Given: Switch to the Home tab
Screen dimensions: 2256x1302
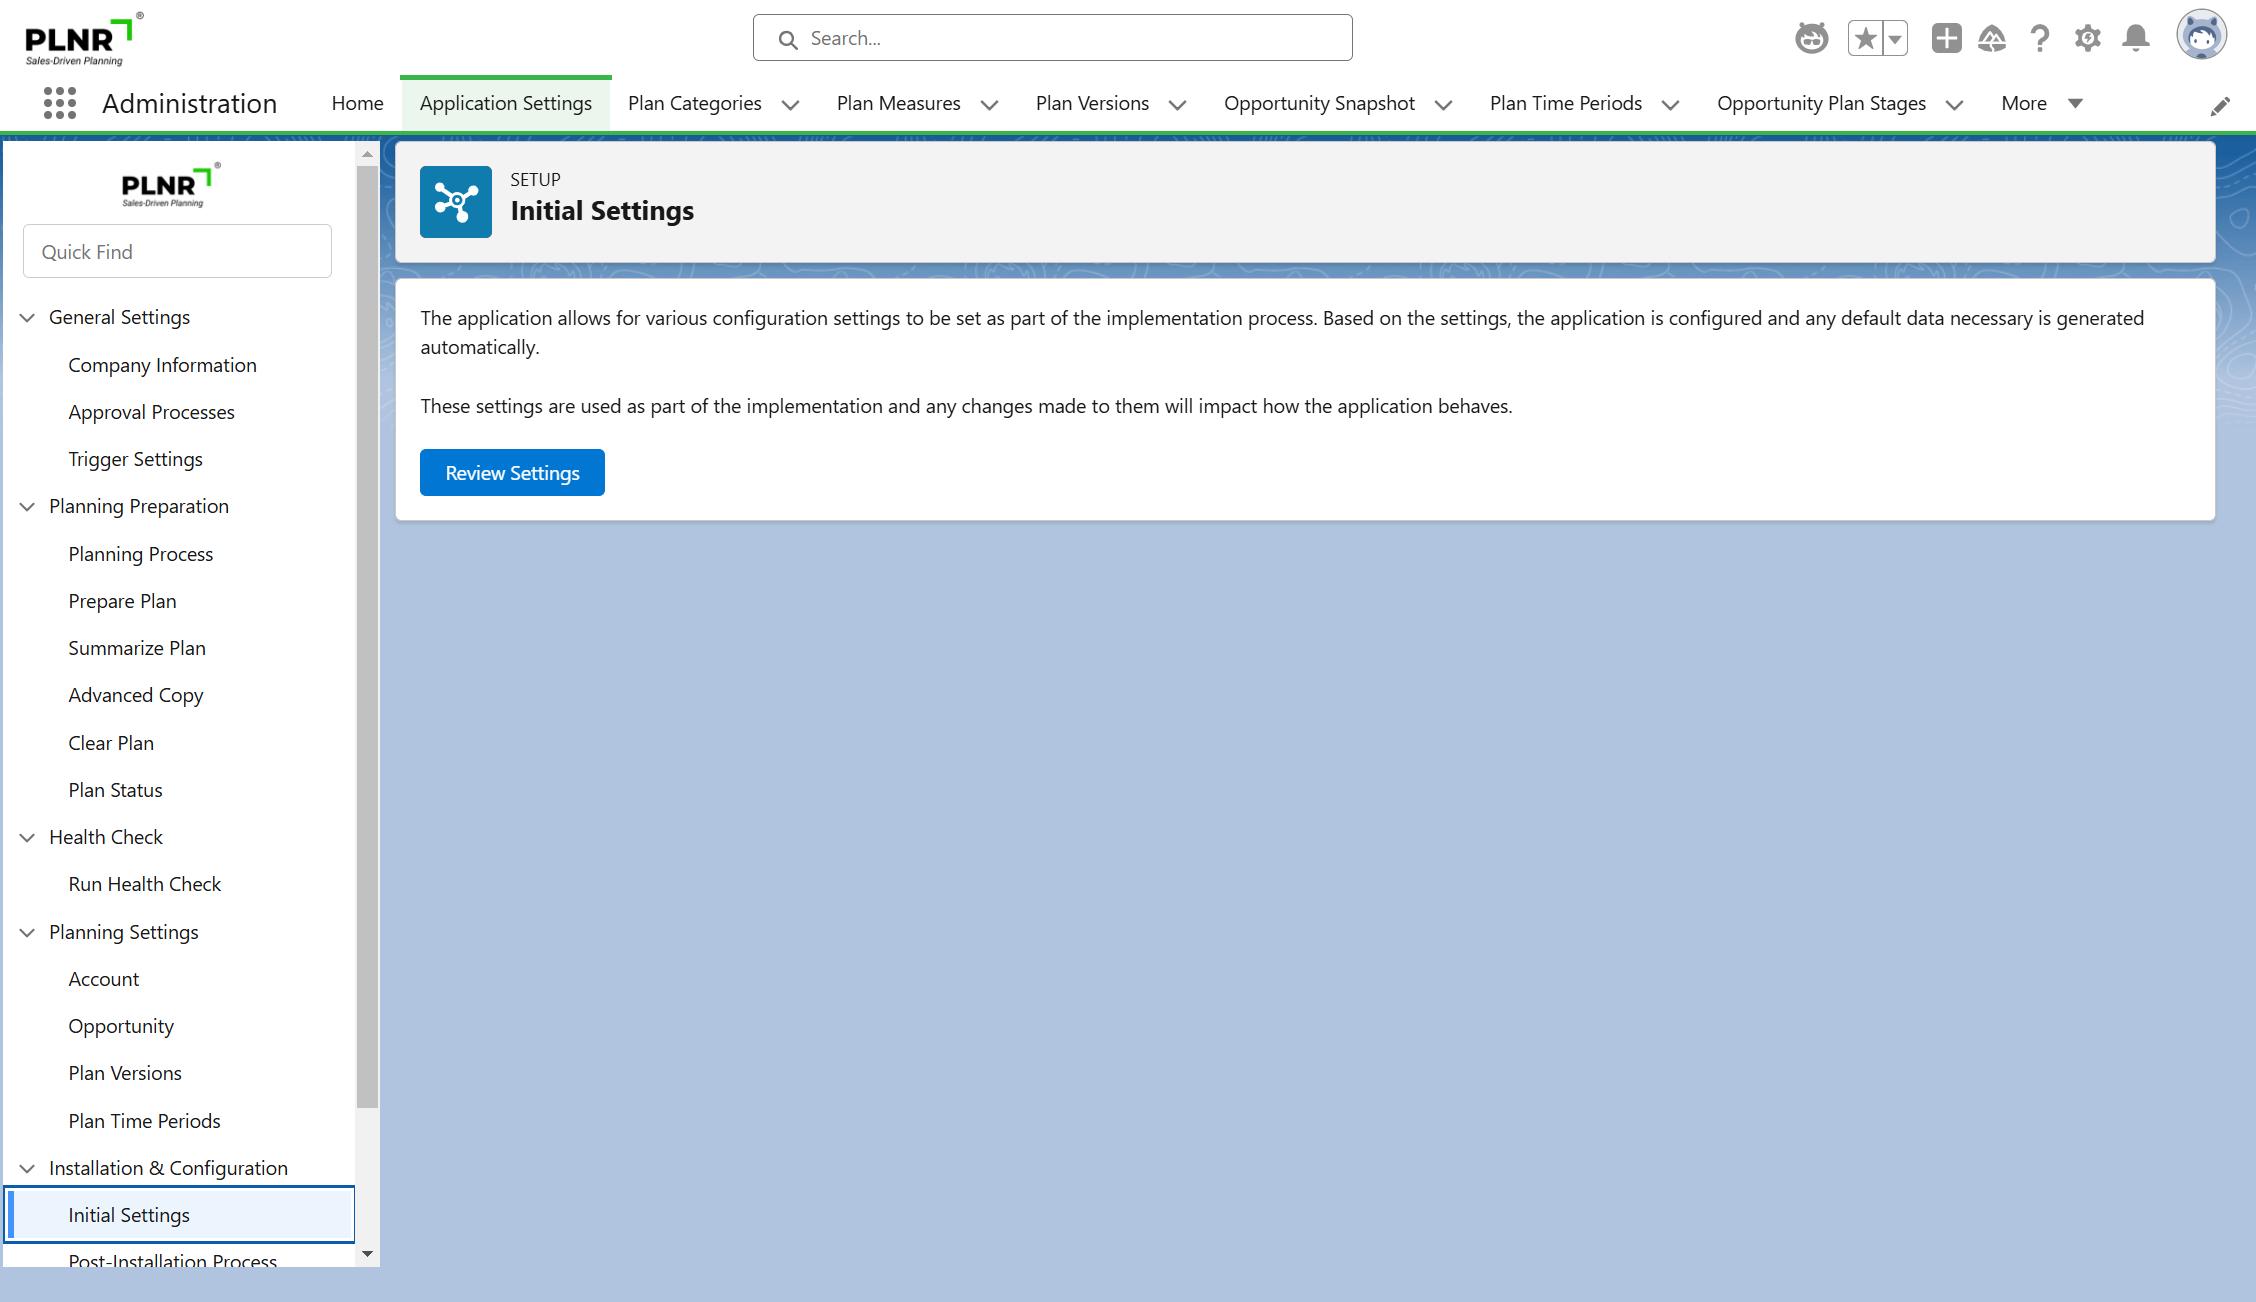Looking at the screenshot, I should pyautogui.click(x=357, y=103).
